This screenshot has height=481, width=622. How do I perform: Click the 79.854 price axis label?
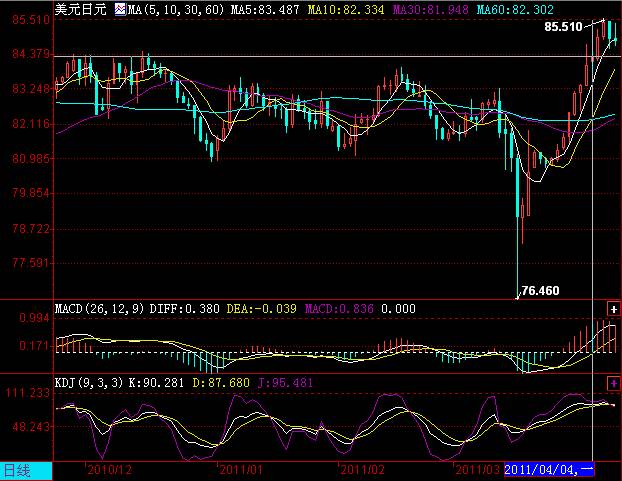31,193
